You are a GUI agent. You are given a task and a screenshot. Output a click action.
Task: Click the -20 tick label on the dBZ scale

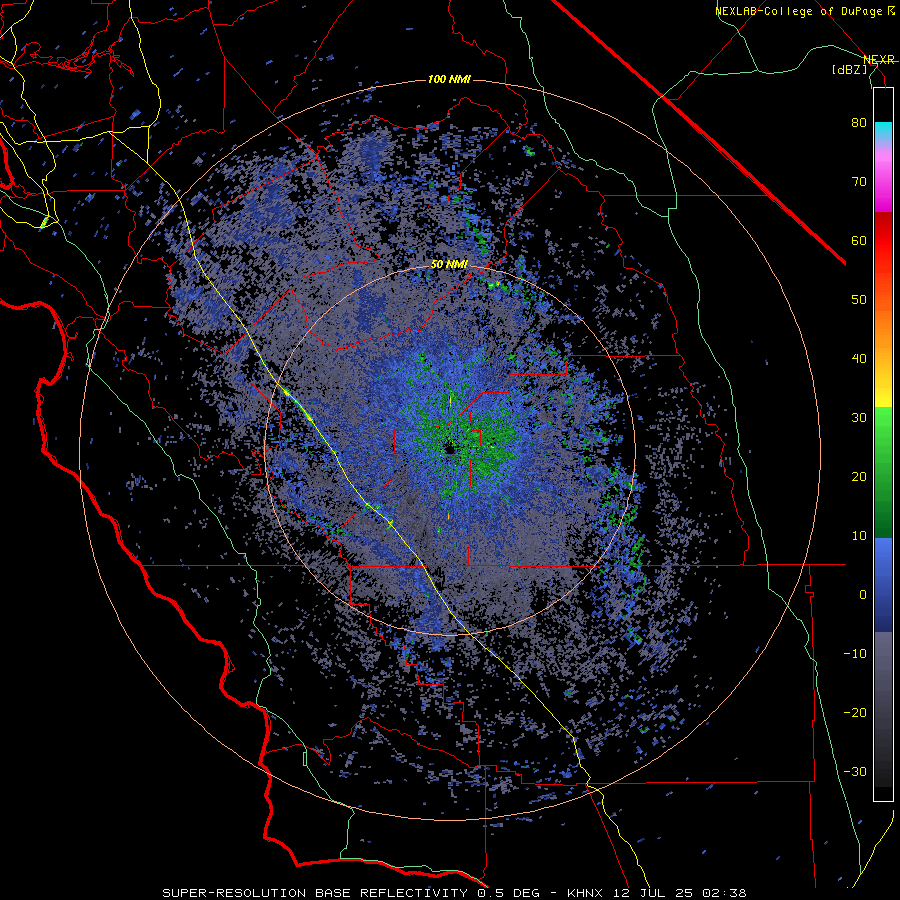855,713
